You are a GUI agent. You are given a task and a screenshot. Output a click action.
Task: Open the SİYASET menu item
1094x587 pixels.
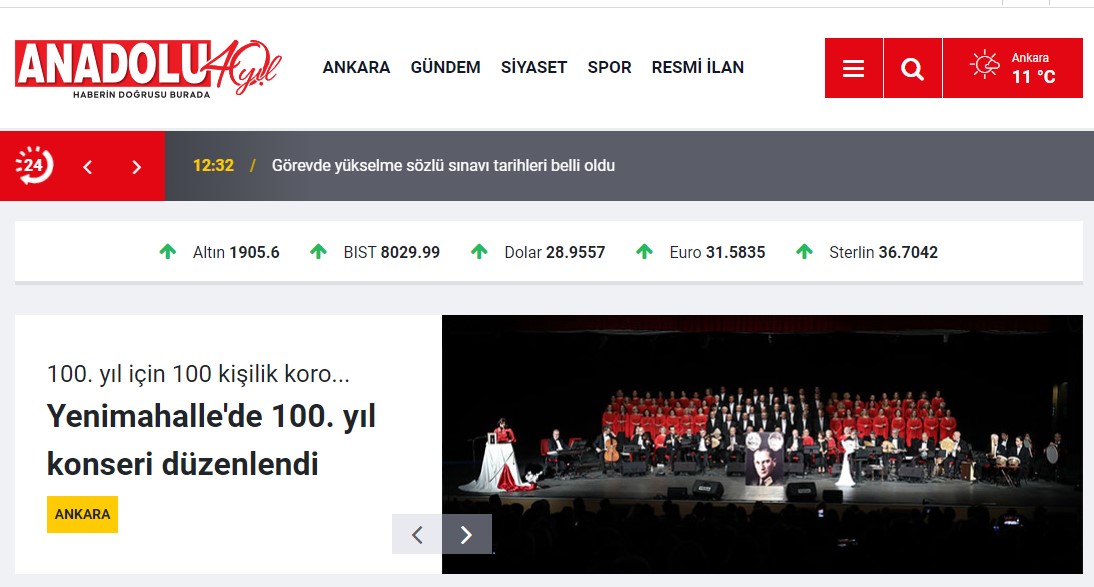point(534,67)
